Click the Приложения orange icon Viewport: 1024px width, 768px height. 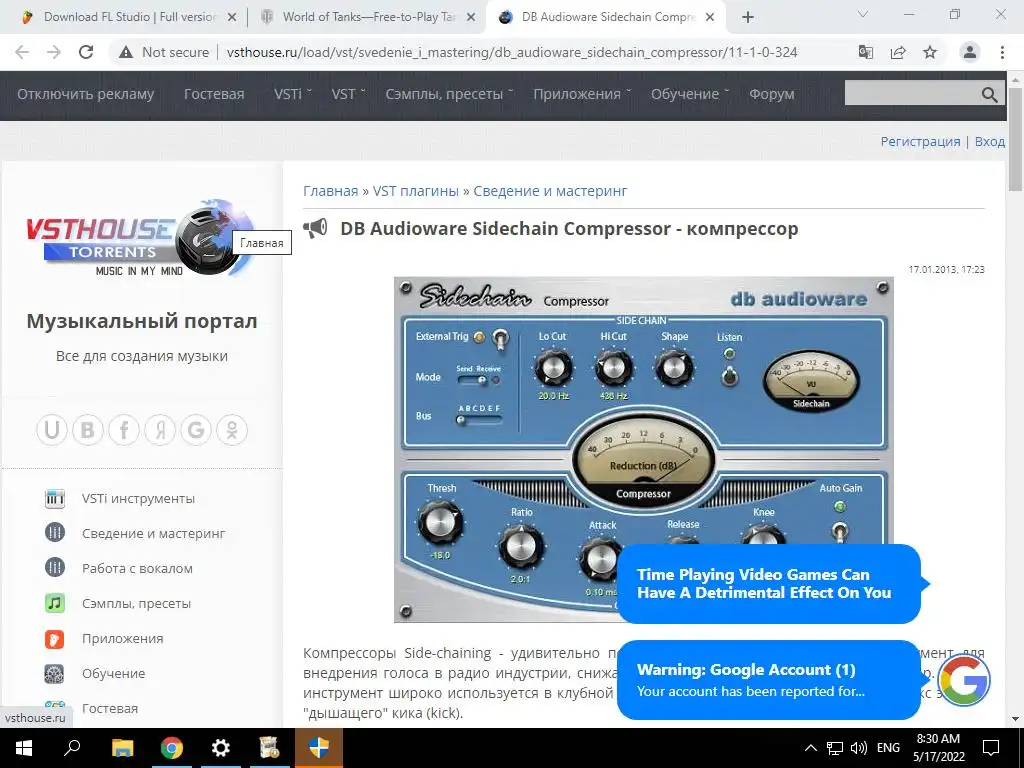coord(55,638)
